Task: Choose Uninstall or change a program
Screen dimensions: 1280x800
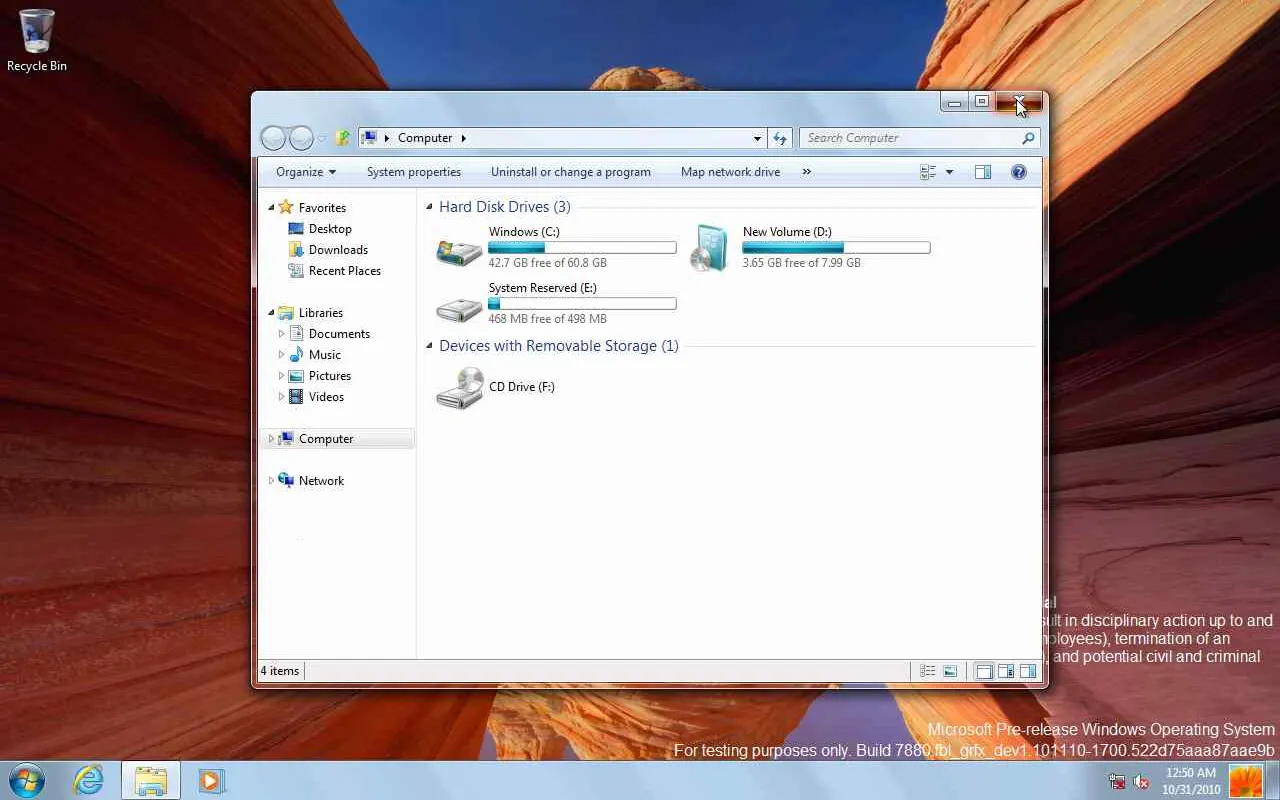Action: pos(571,172)
